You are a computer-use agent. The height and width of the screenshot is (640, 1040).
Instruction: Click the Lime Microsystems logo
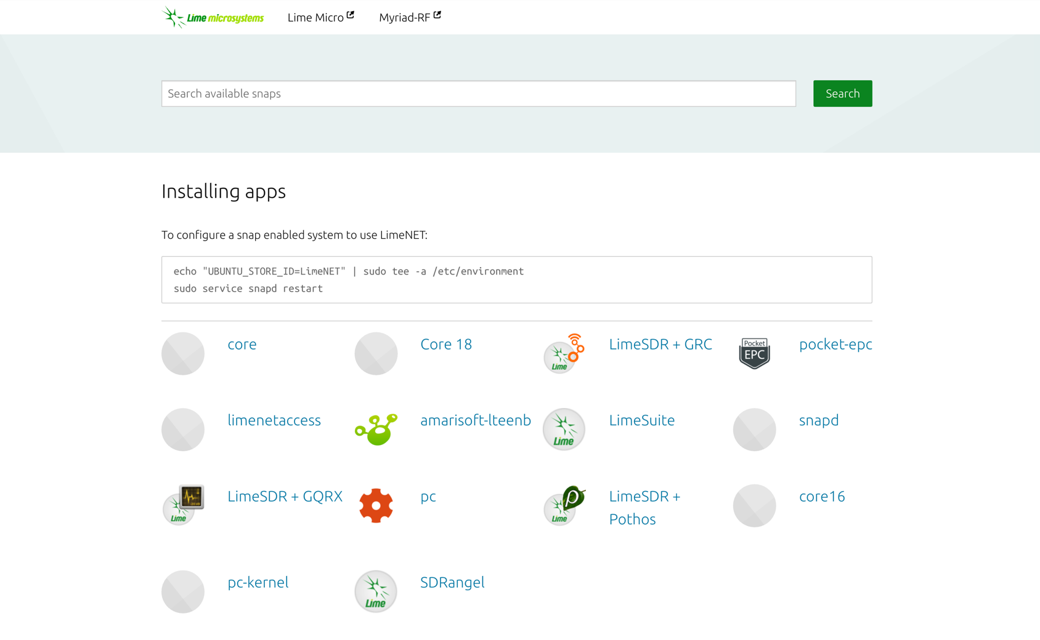pos(213,17)
